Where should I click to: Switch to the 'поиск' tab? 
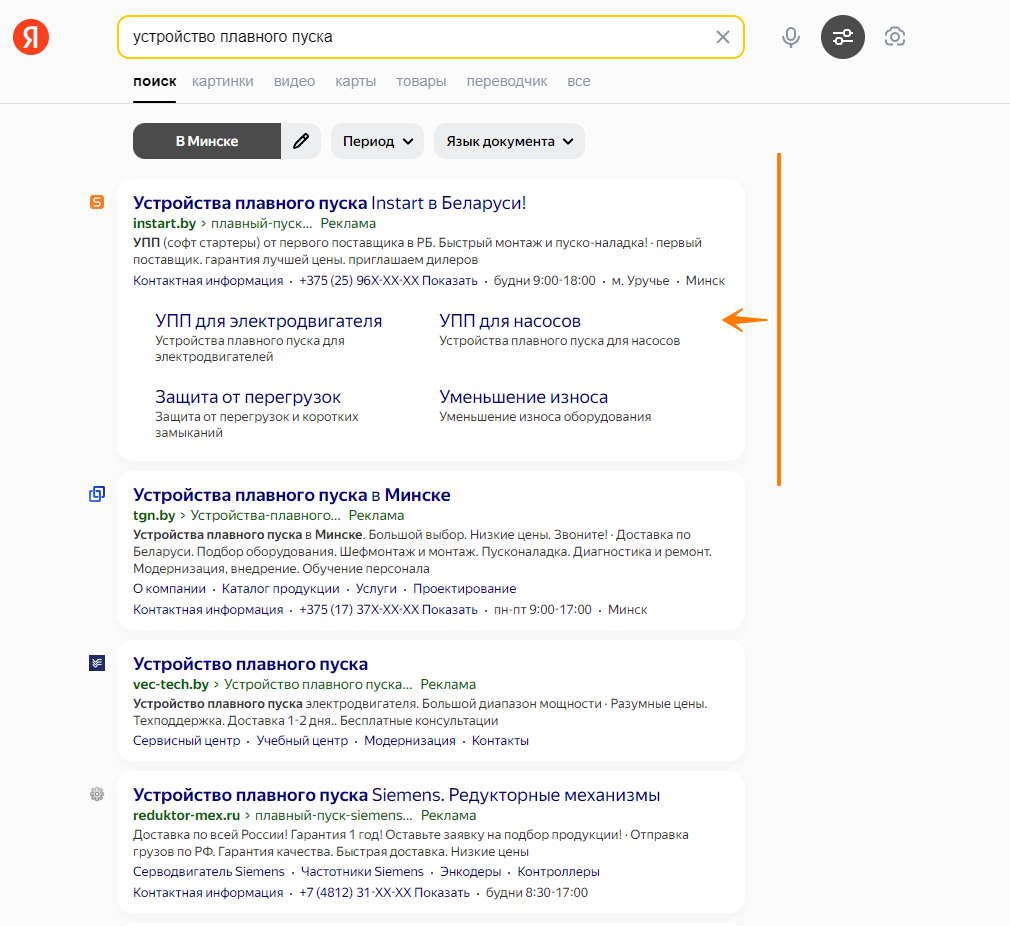pyautogui.click(x=155, y=81)
